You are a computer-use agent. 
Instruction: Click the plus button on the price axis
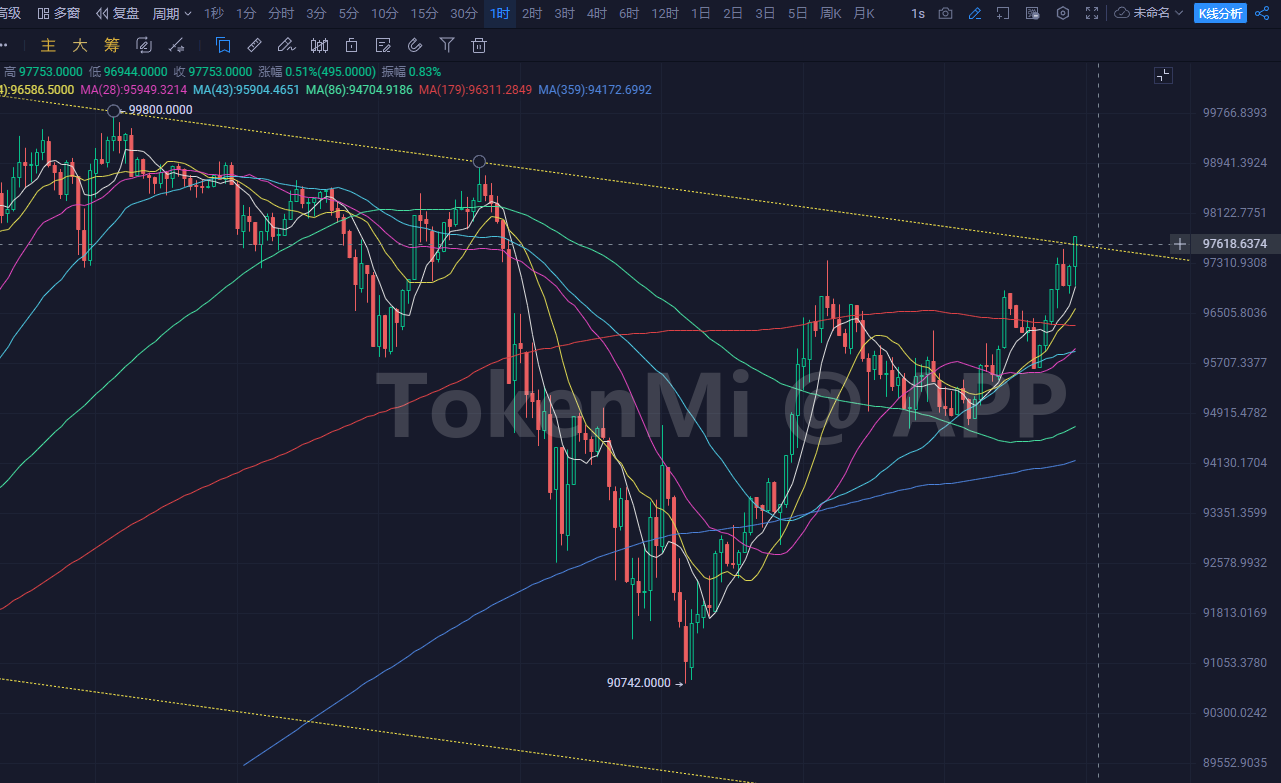point(1181,244)
